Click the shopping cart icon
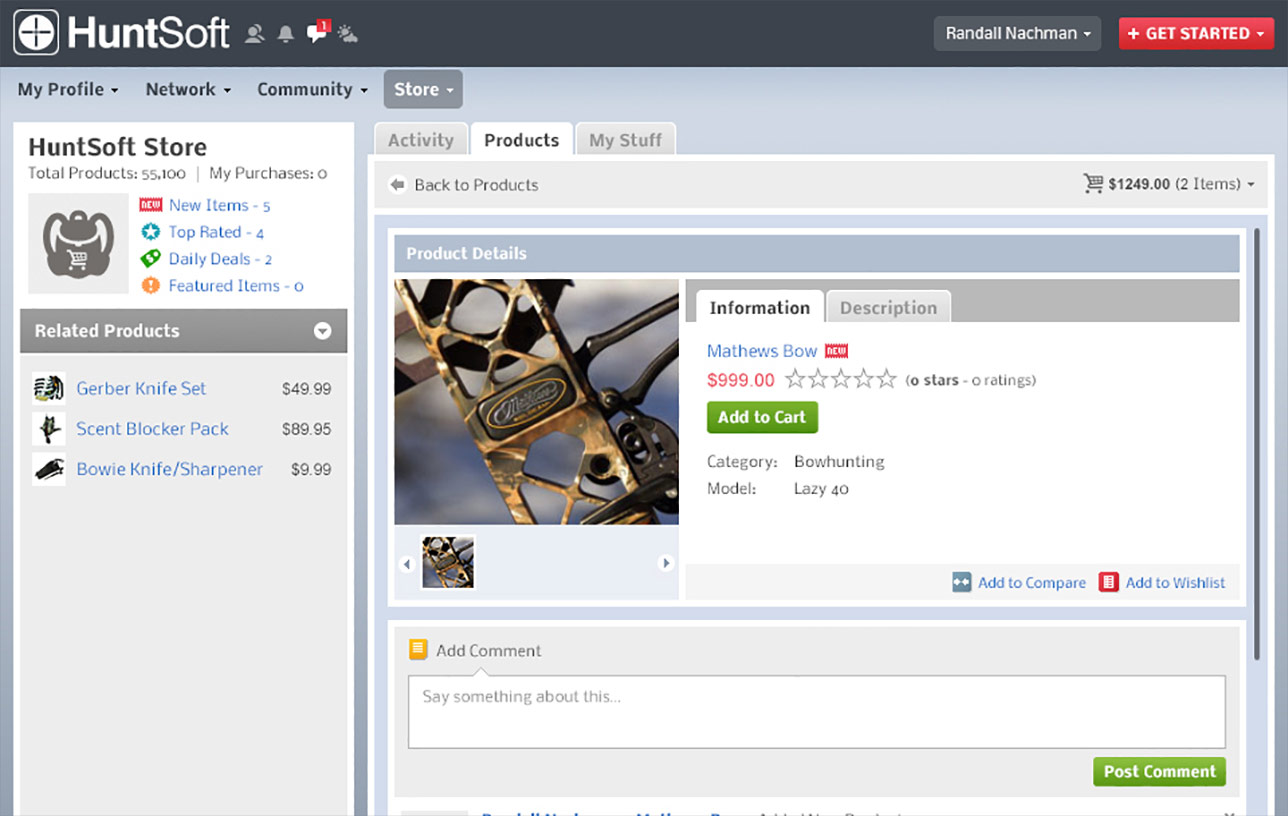 [1093, 184]
